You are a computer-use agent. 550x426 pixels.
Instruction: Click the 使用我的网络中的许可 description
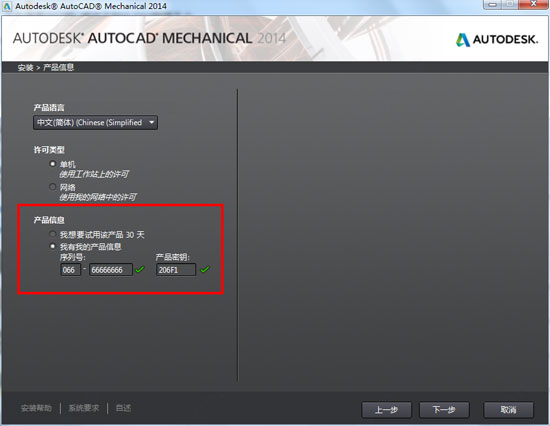(x=98, y=197)
